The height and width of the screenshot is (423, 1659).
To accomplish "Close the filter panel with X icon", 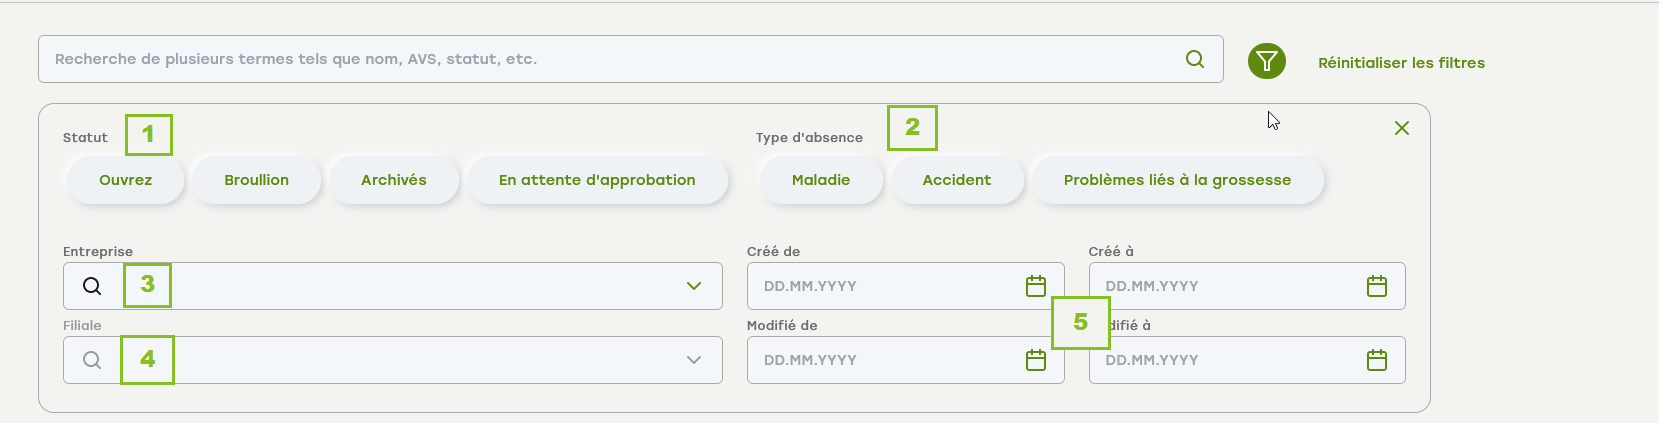I will point(1402,128).
